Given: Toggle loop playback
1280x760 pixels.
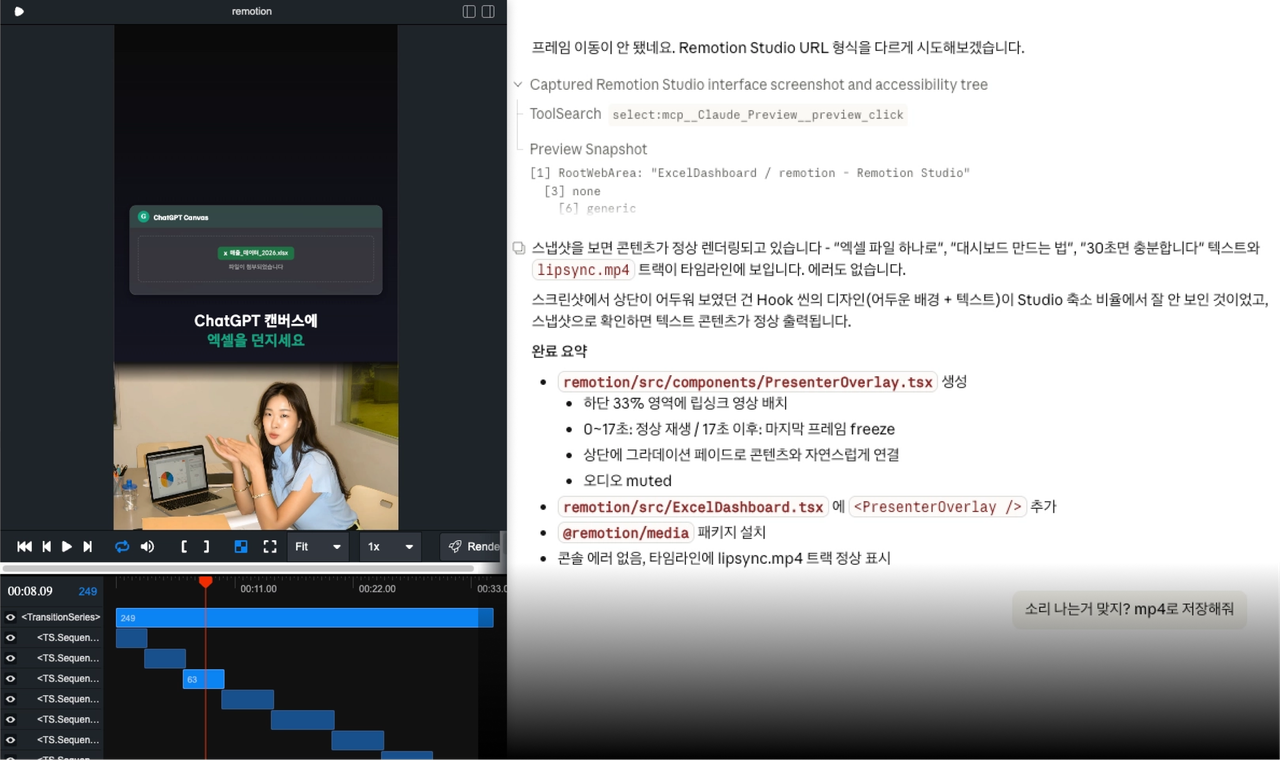Looking at the screenshot, I should 122,547.
